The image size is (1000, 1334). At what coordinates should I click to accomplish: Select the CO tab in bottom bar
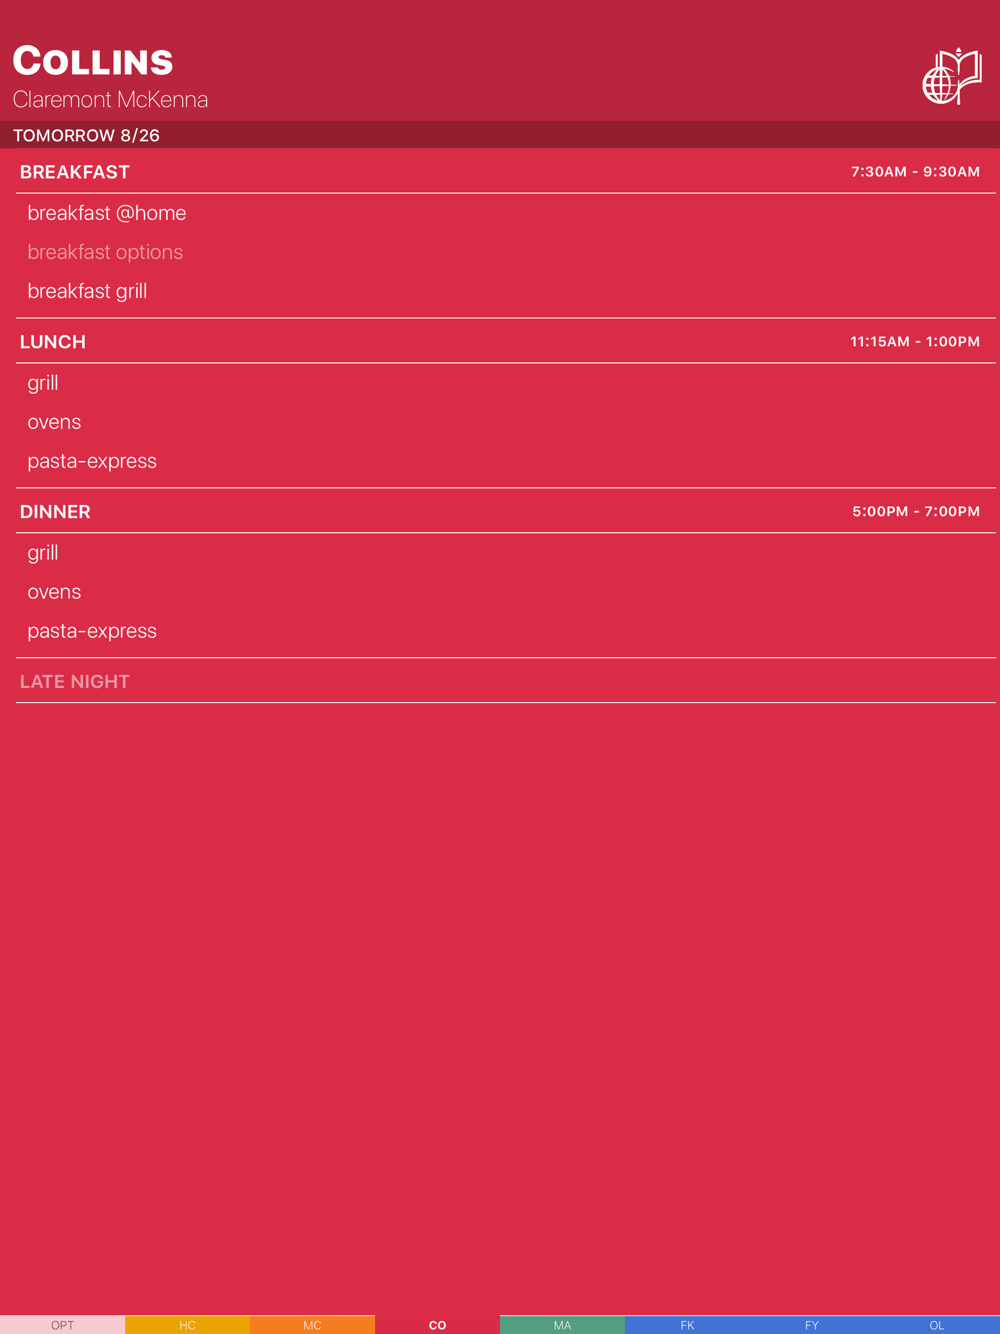point(437,1324)
